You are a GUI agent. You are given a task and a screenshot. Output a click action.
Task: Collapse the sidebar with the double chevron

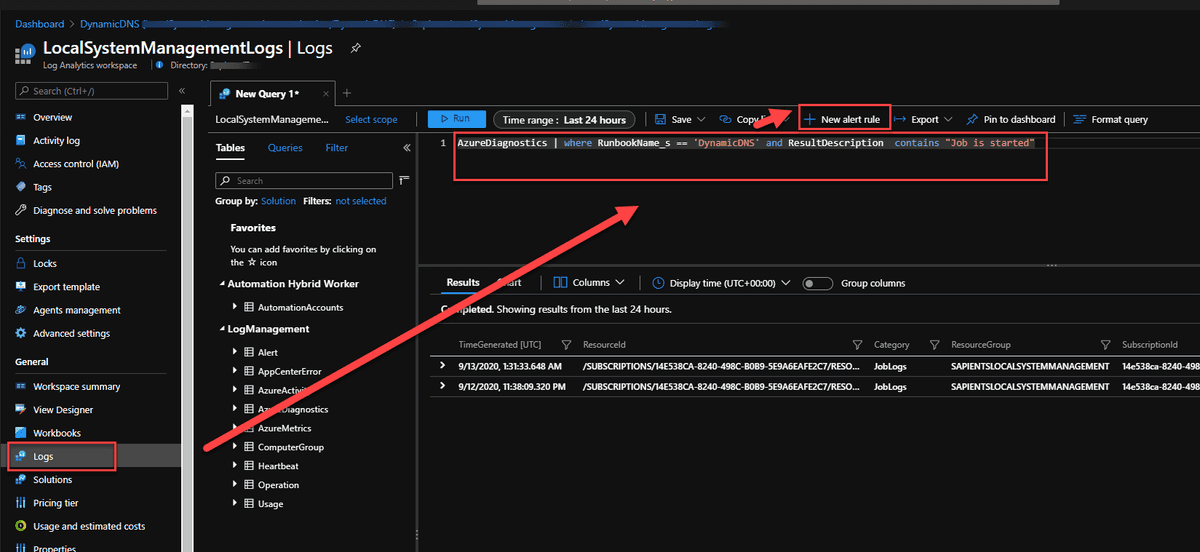[x=182, y=90]
